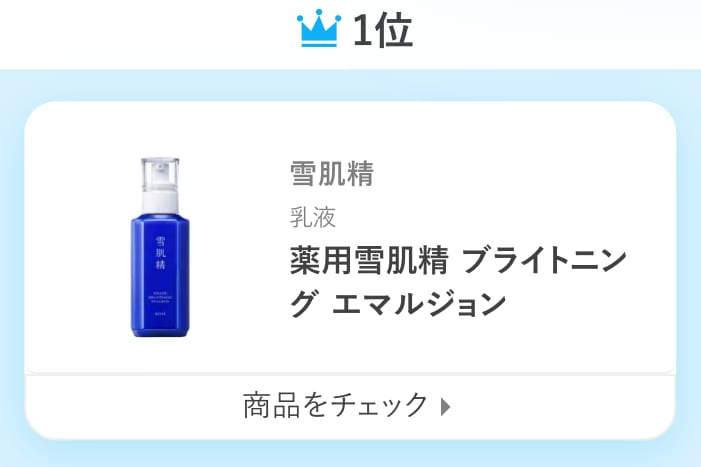Click the white pump collar on the bottle
Viewport: 701px width, 467px height.
(x=160, y=203)
